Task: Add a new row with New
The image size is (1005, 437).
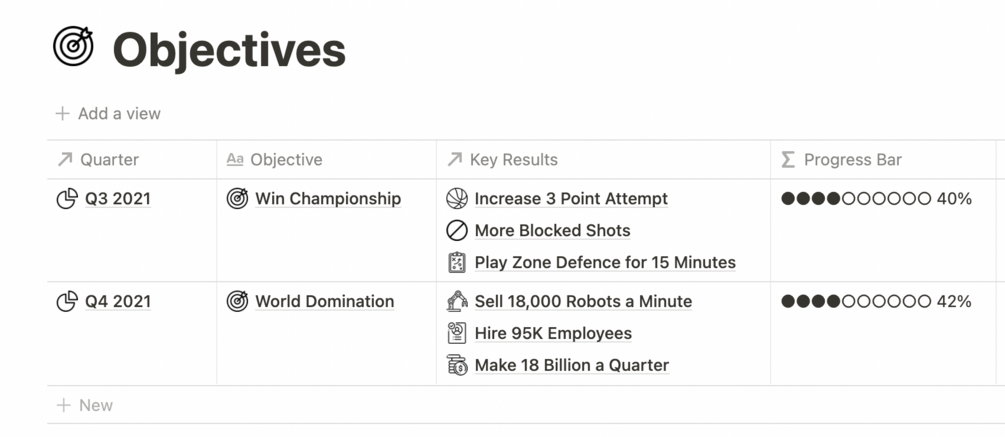Action: pos(85,405)
